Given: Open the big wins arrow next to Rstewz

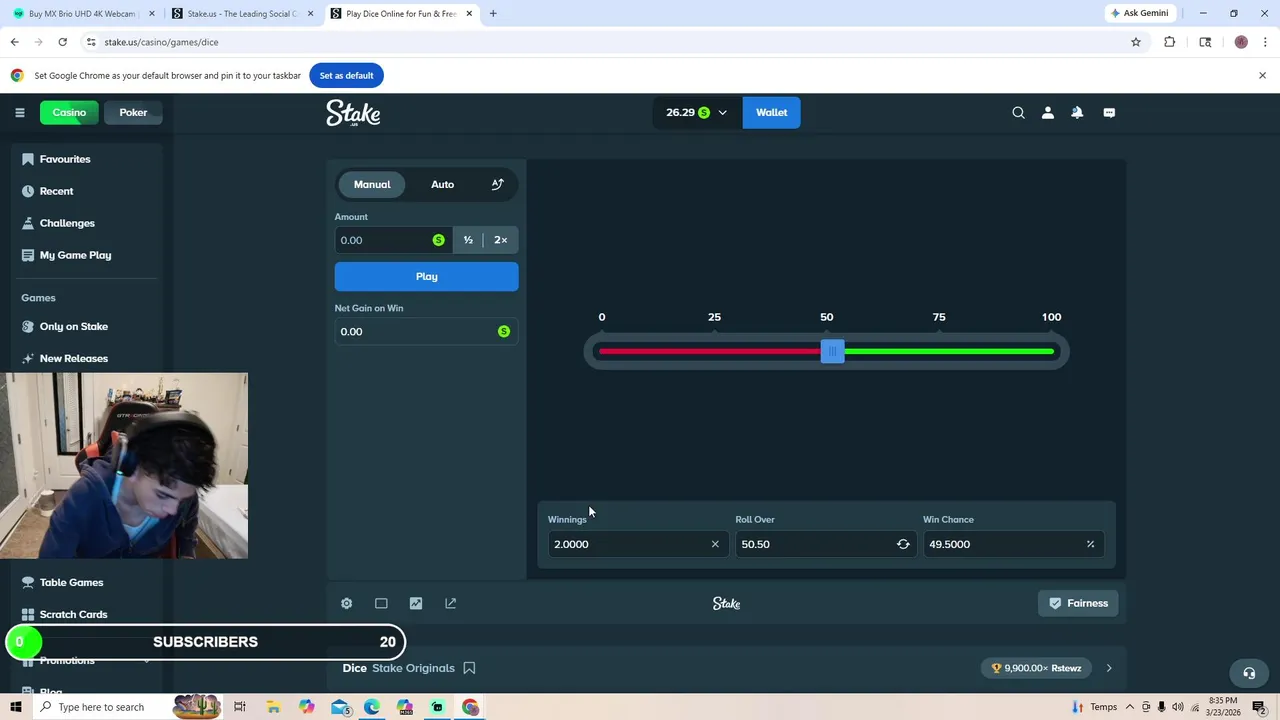Looking at the screenshot, I should [1109, 668].
